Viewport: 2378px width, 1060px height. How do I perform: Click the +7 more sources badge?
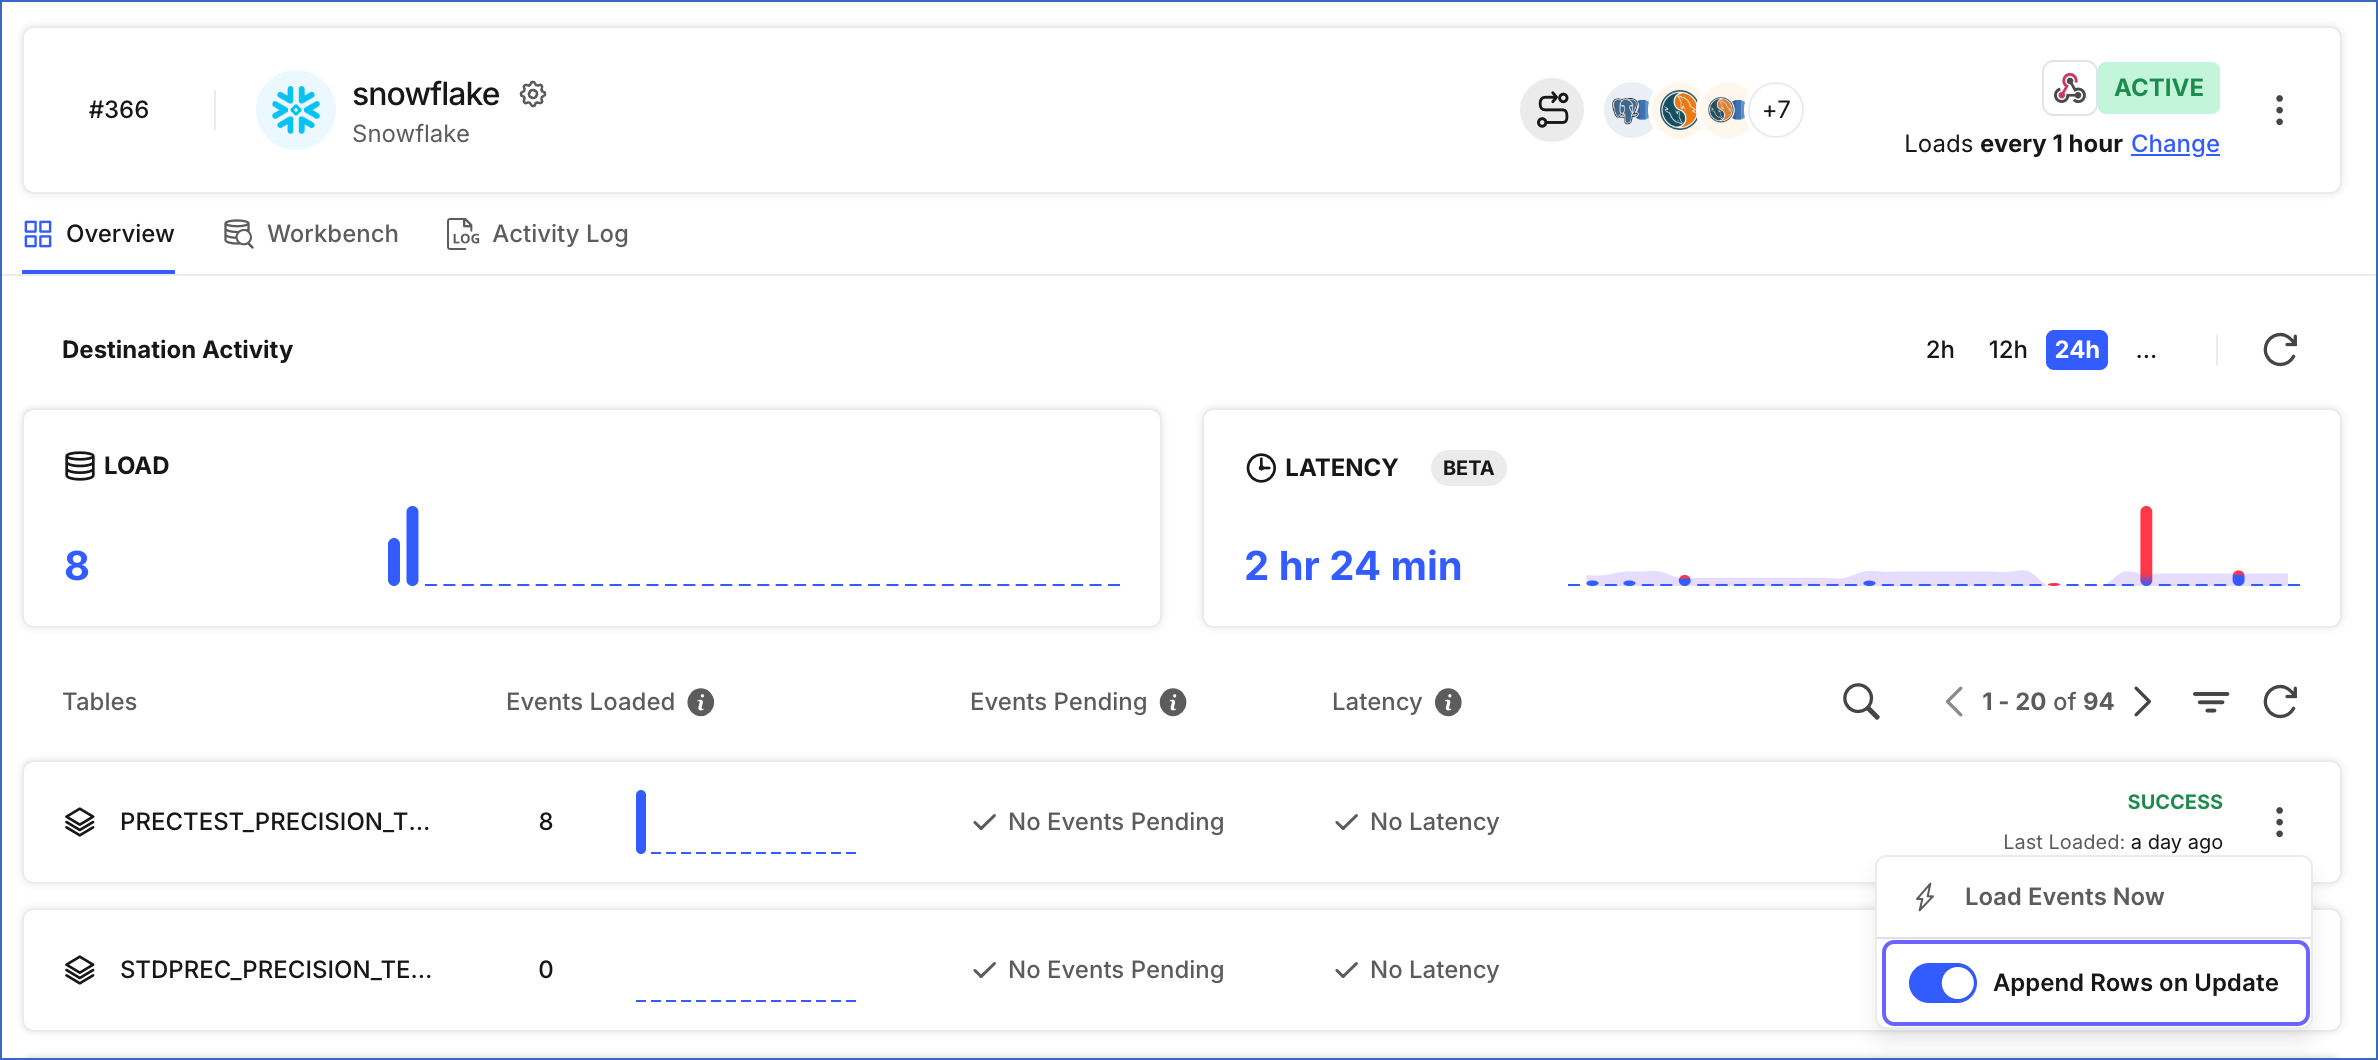(x=1776, y=110)
